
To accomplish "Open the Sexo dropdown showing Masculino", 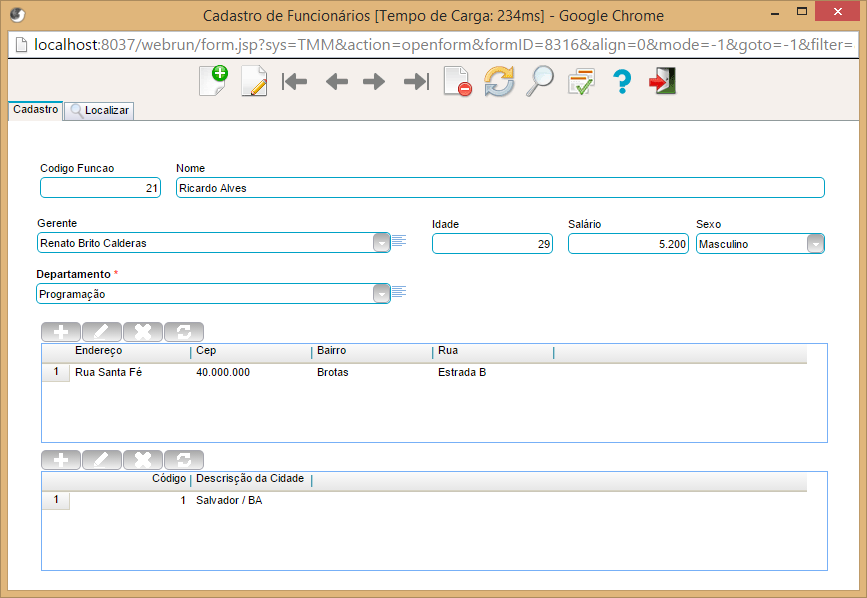I will pyautogui.click(x=815, y=243).
